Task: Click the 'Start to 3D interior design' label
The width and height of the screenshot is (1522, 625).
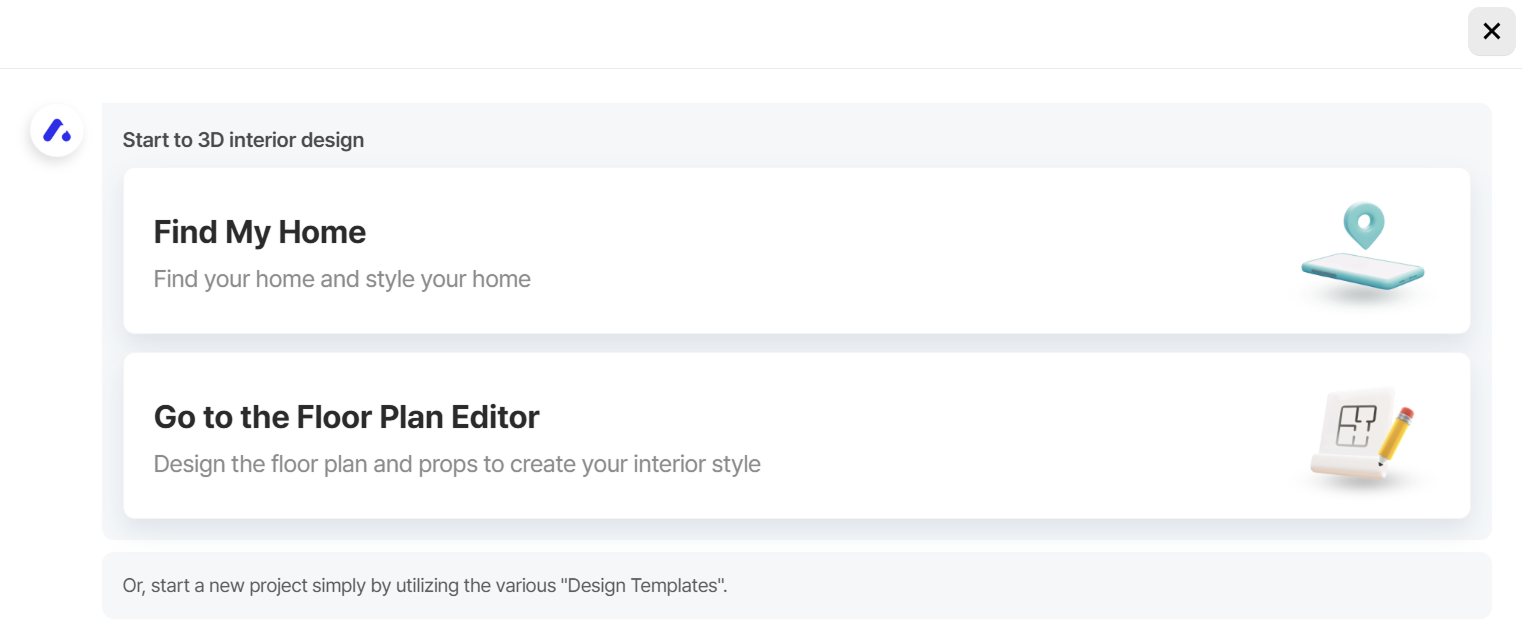Action: click(x=243, y=139)
